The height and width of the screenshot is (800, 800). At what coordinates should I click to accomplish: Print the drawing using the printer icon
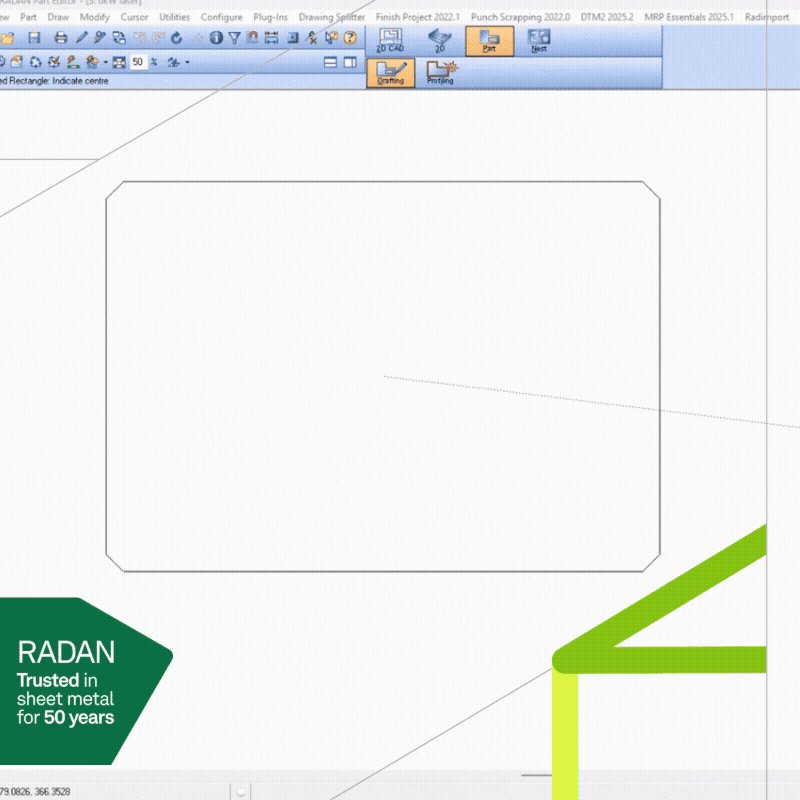pos(61,38)
